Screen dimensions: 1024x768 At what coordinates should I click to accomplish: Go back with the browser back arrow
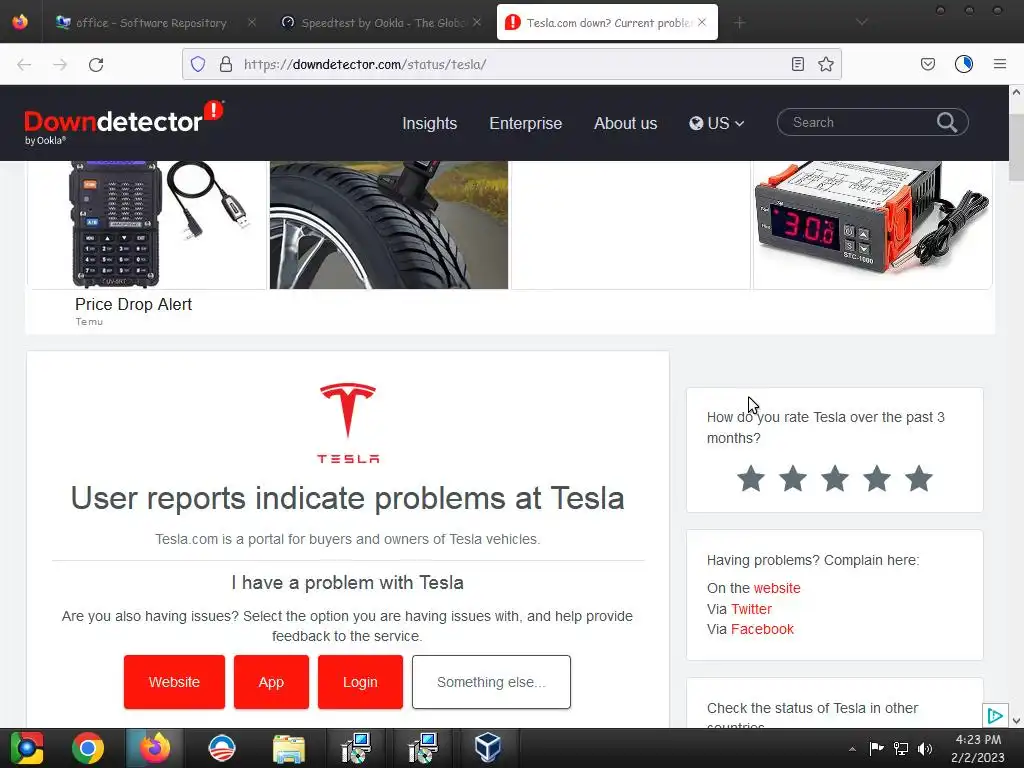tap(24, 65)
